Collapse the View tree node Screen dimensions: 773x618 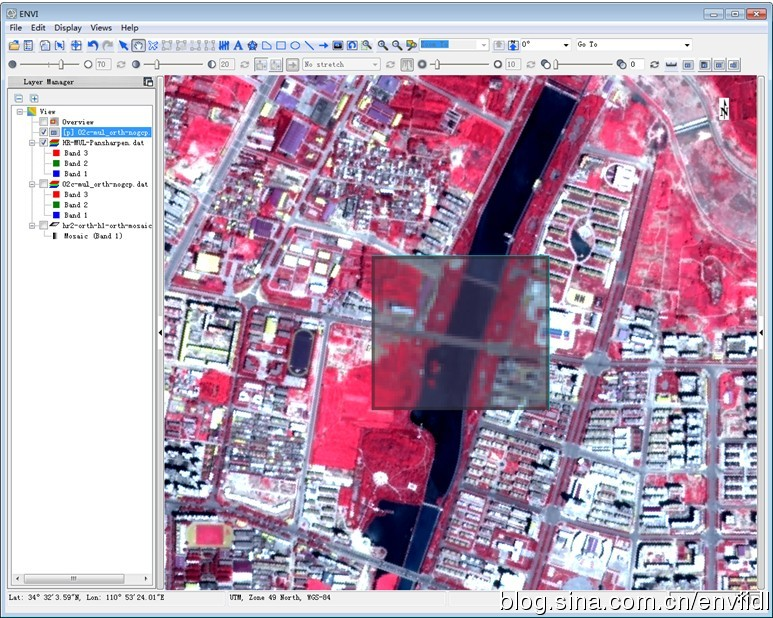(19, 111)
